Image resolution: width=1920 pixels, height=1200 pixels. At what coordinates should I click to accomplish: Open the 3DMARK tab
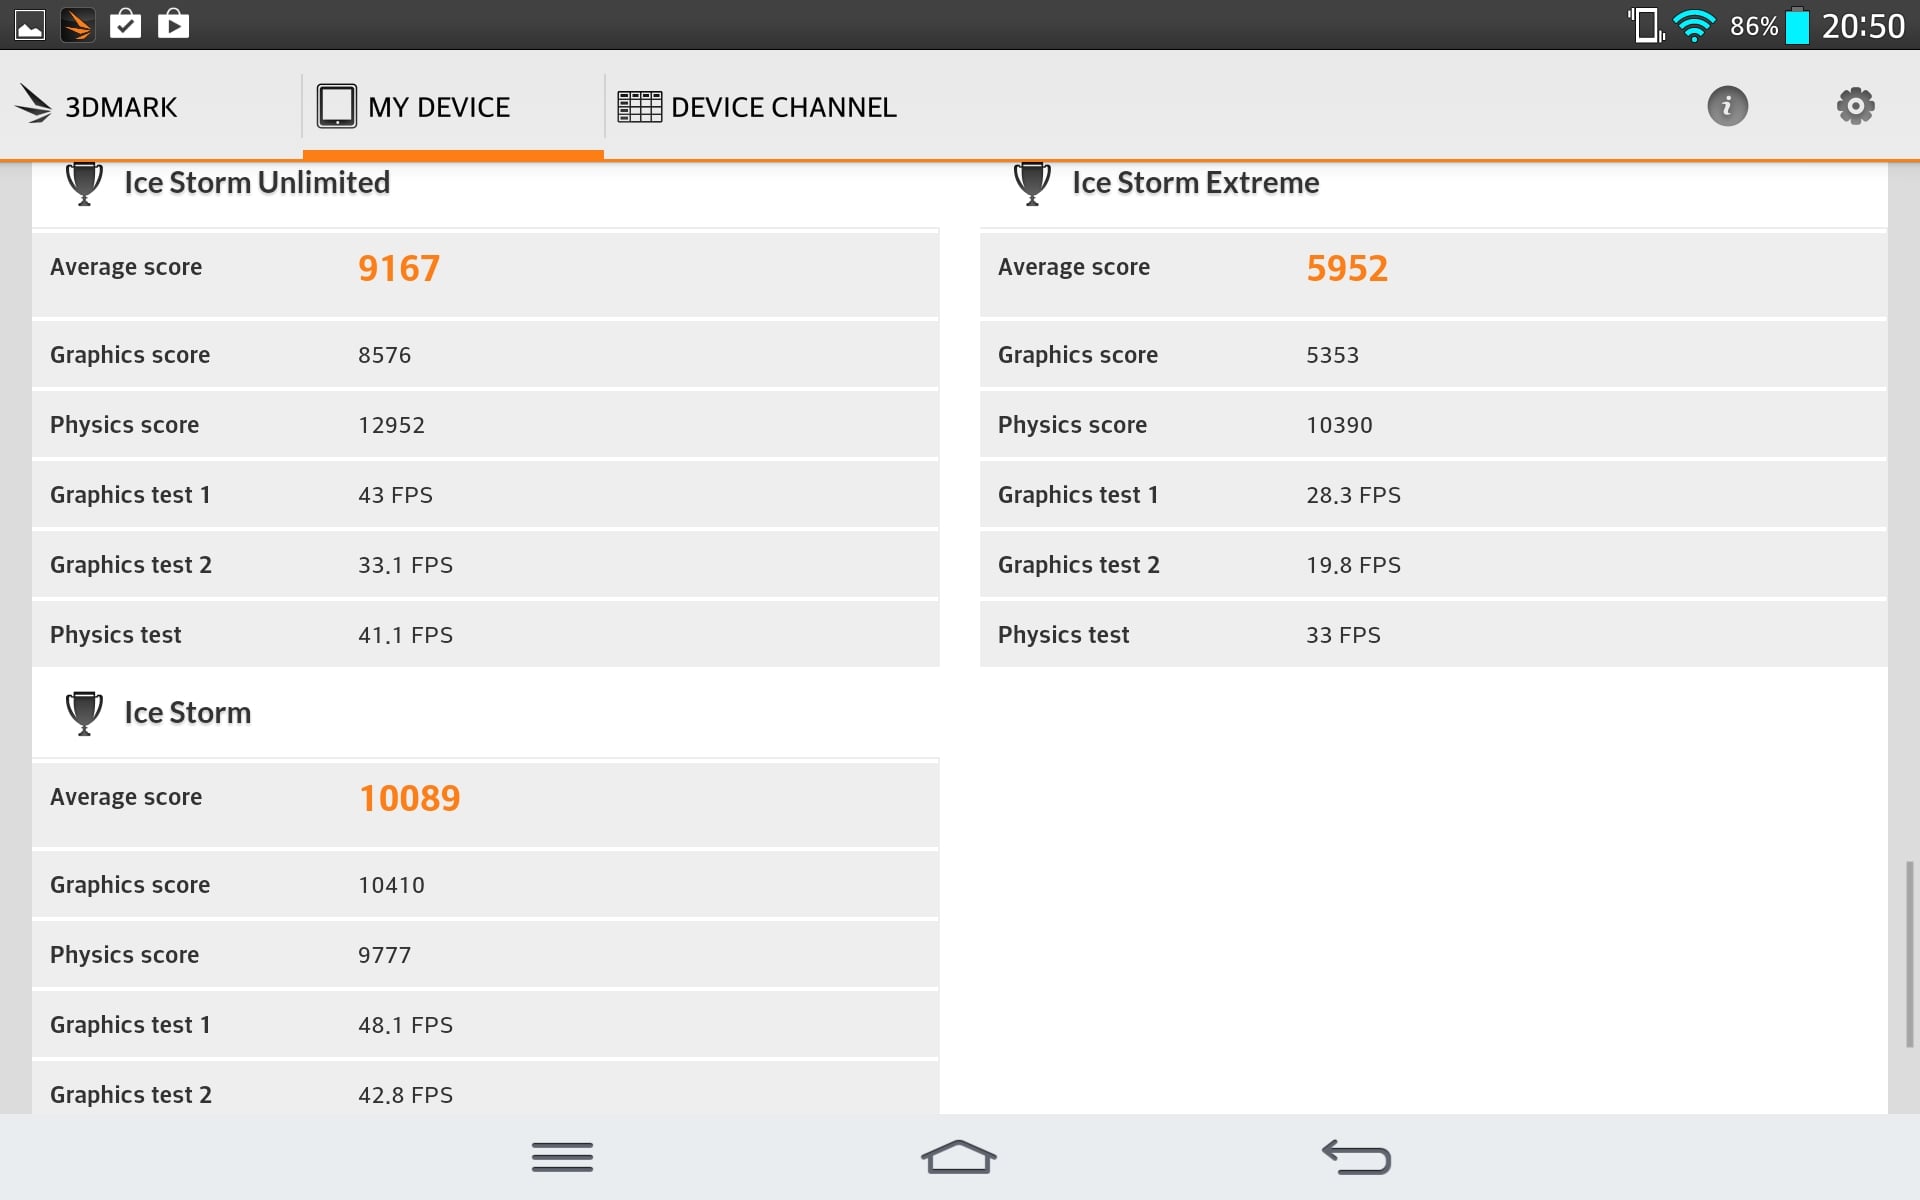click(x=150, y=106)
